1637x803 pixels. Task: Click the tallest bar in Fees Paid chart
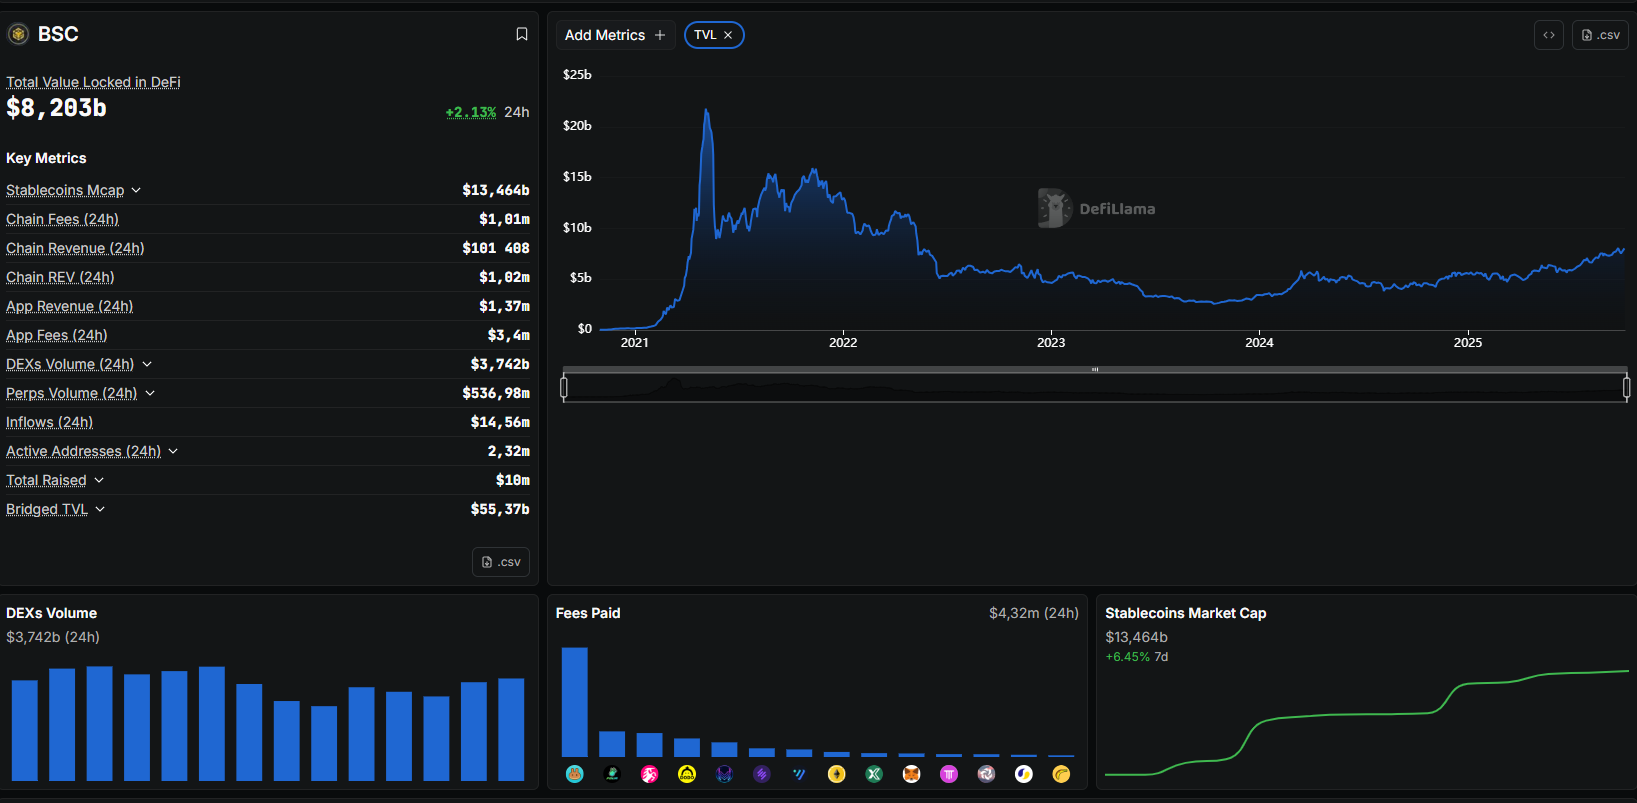(x=574, y=702)
